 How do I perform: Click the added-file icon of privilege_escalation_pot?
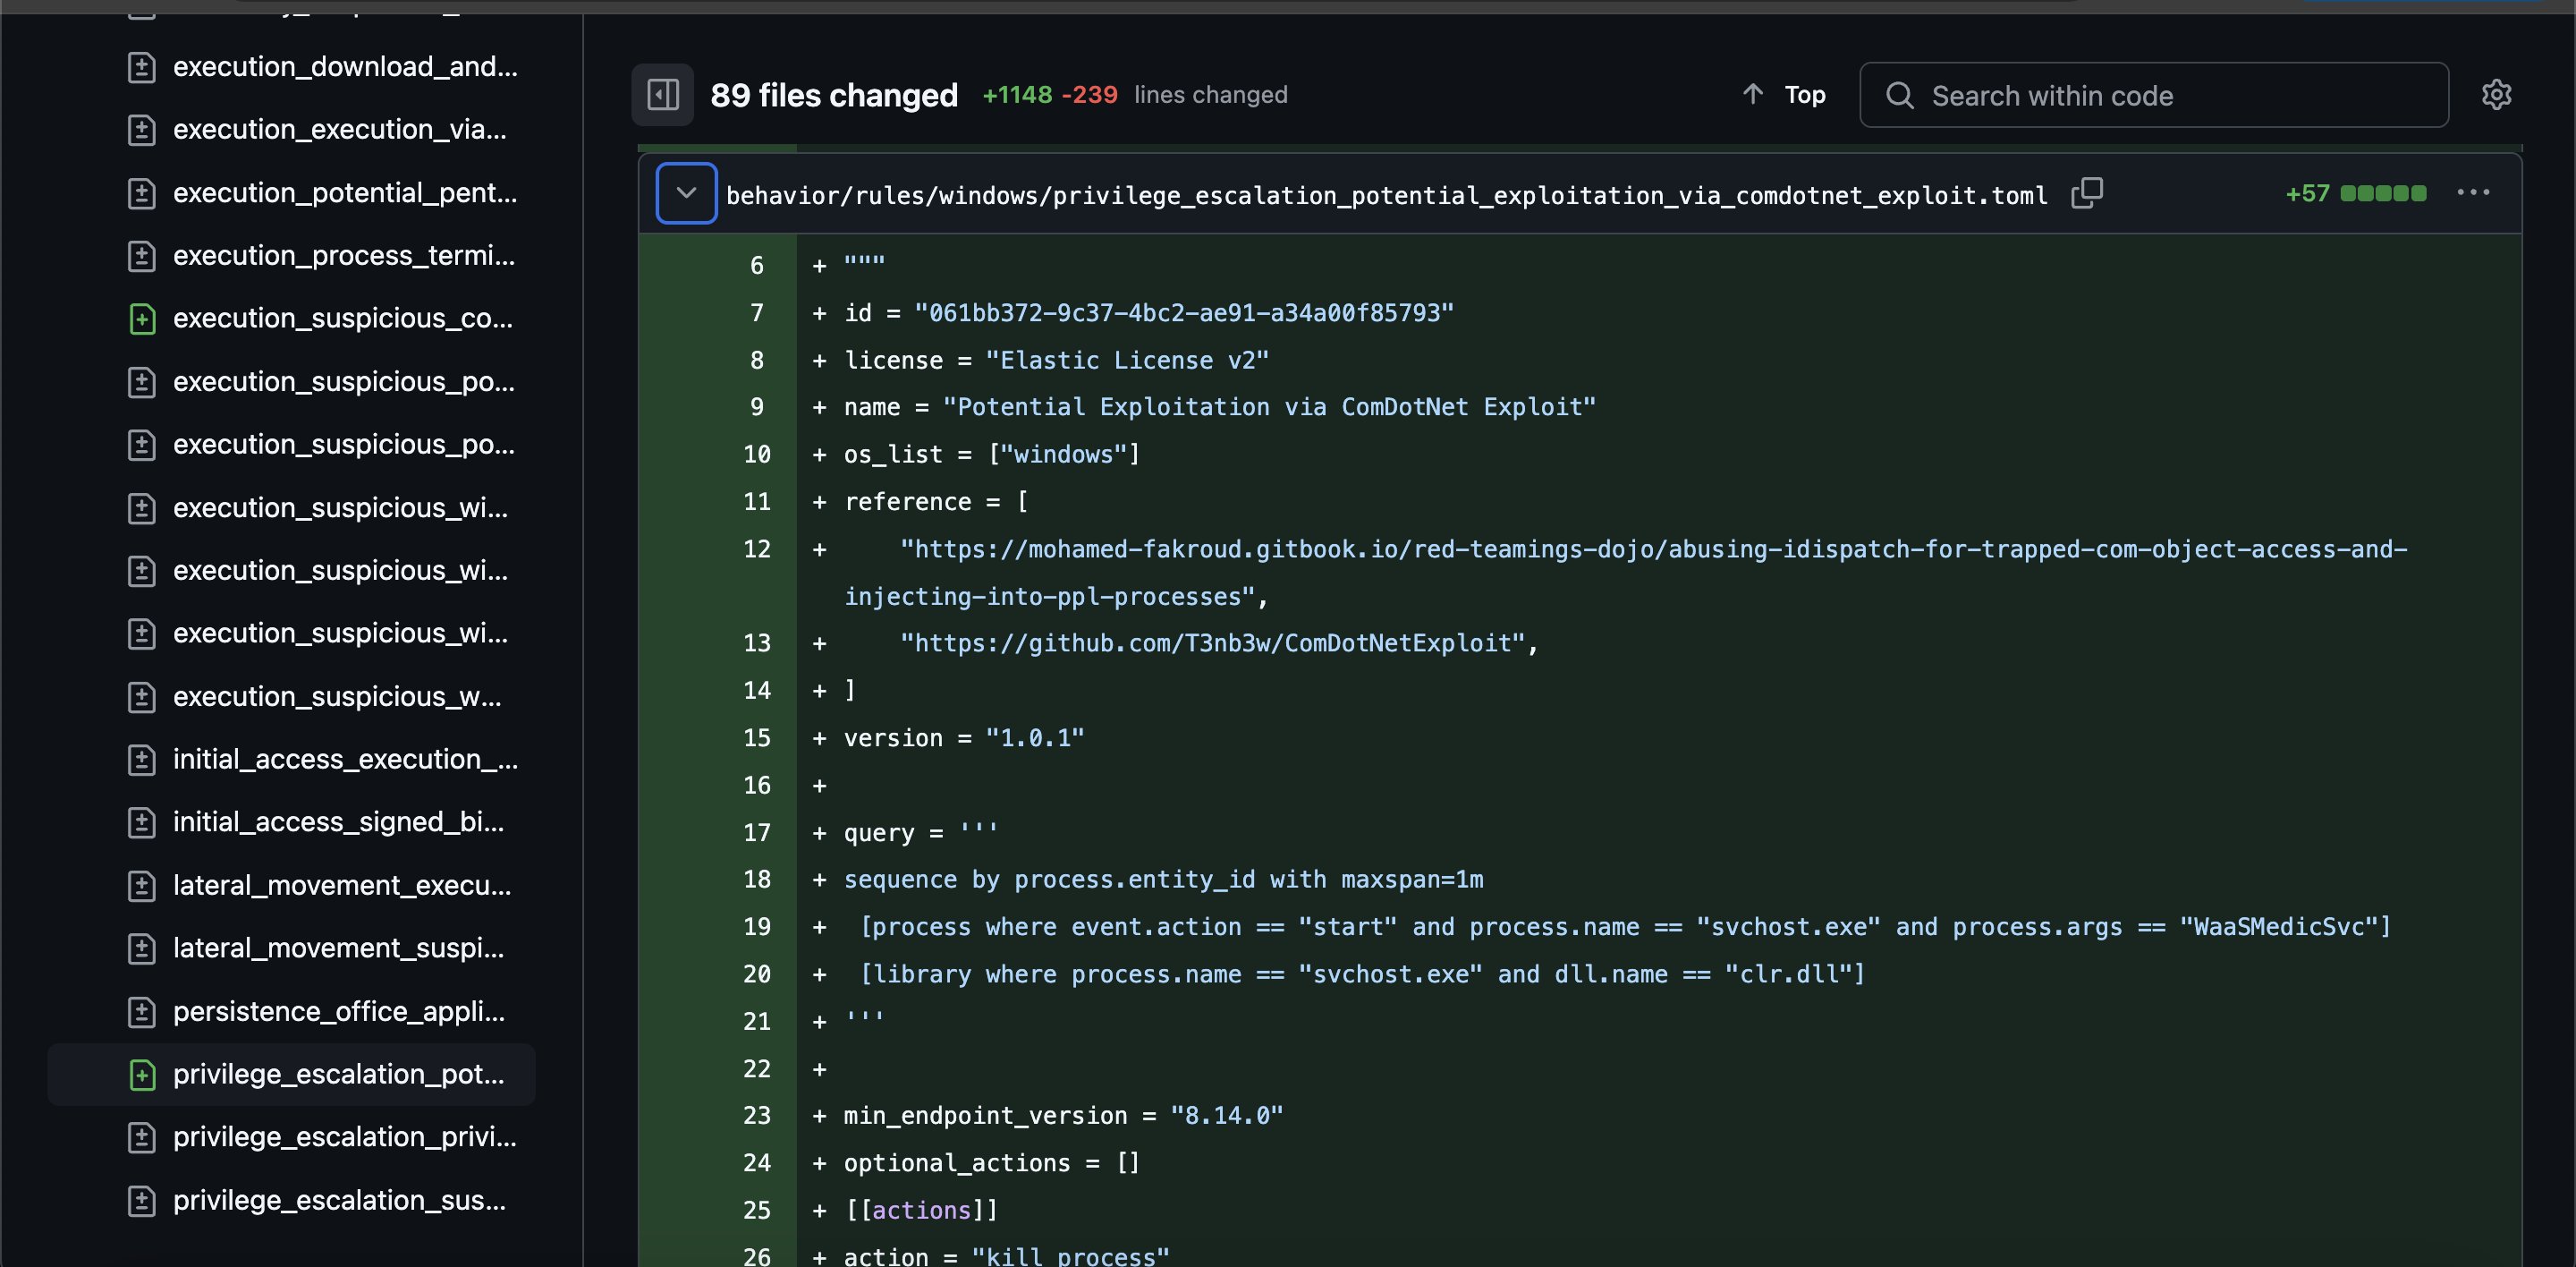tap(142, 1075)
